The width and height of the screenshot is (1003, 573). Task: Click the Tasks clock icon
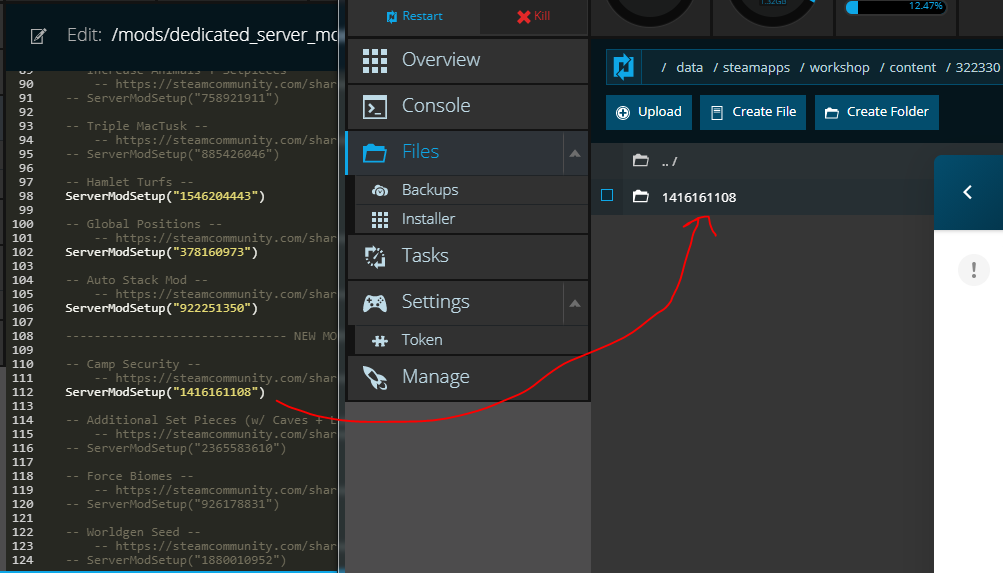click(x=375, y=256)
